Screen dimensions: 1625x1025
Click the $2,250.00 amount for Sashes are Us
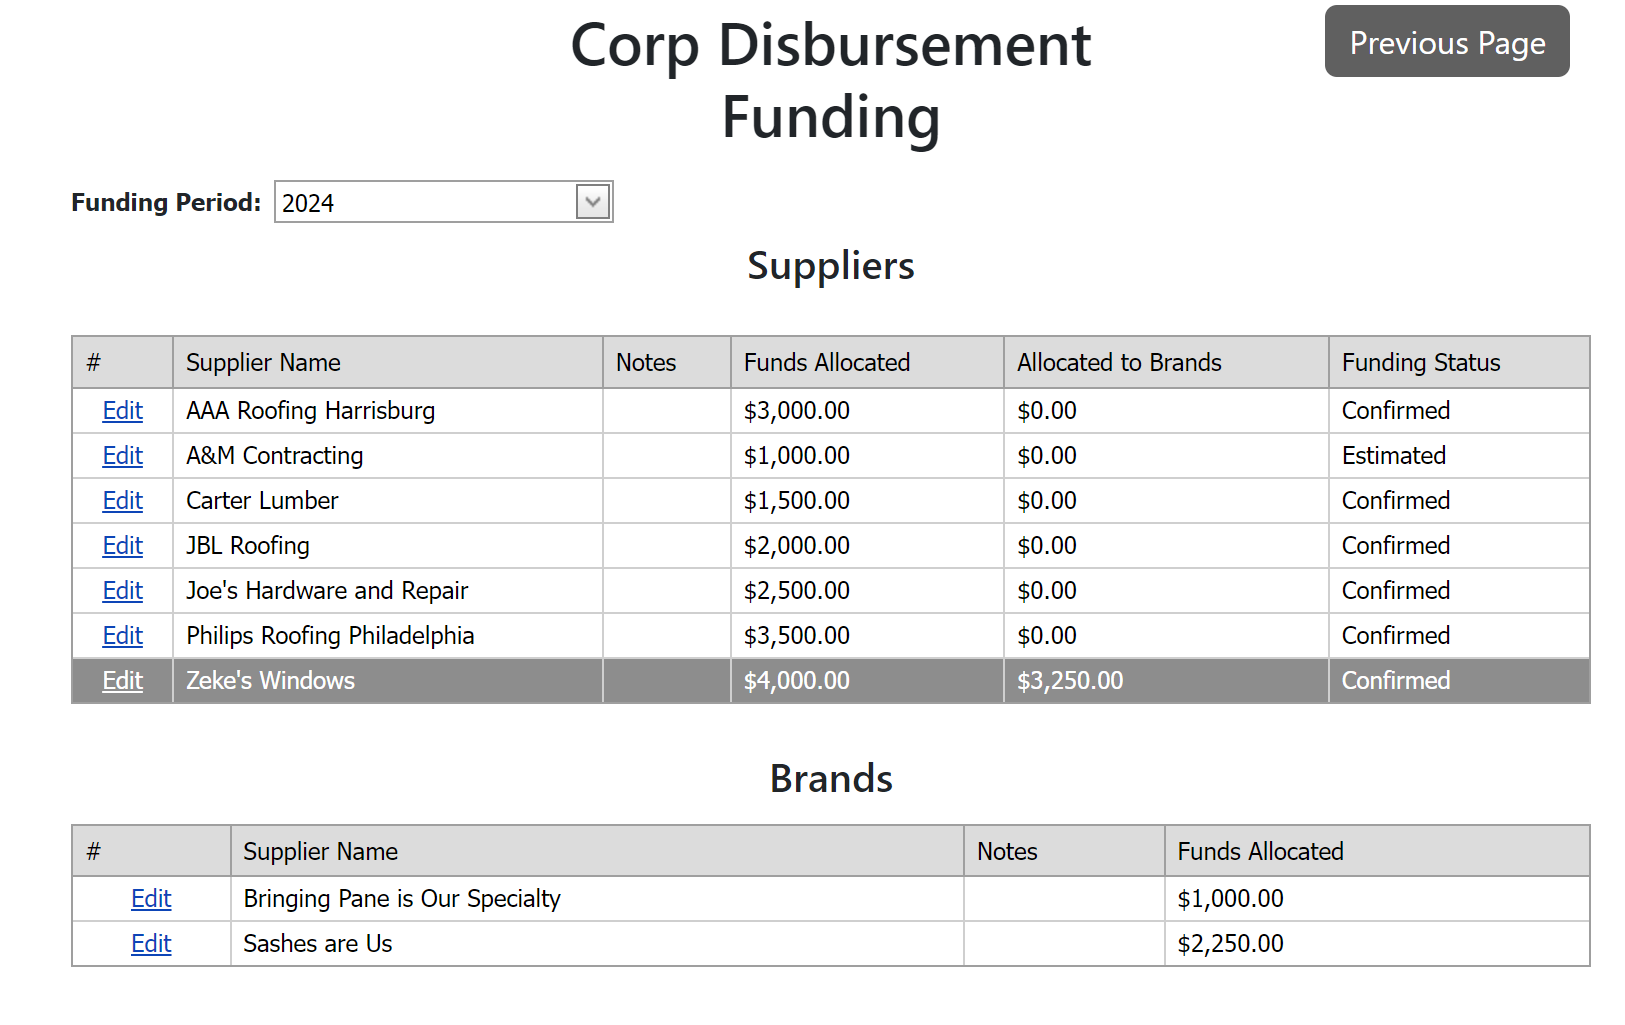pos(1230,944)
